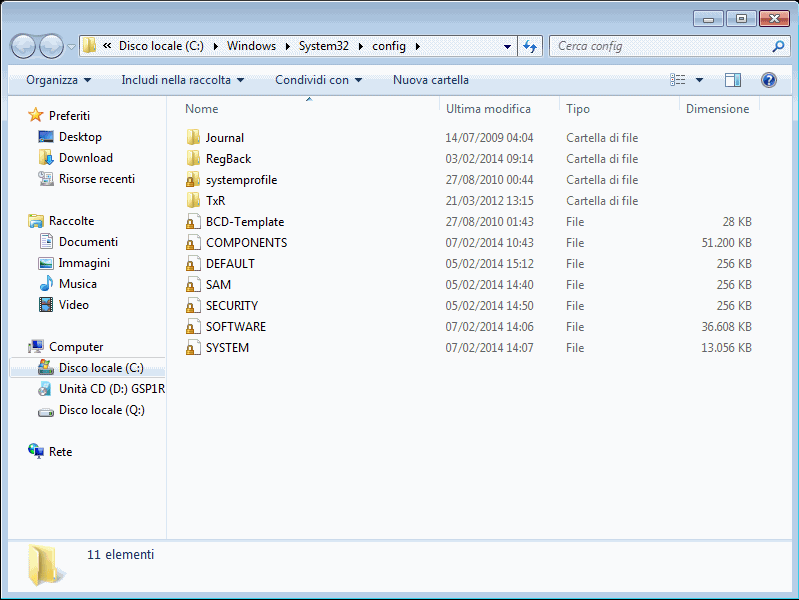The height and width of the screenshot is (600, 799).
Task: Open Includi nella raccolta menu
Action: pyautogui.click(x=182, y=80)
